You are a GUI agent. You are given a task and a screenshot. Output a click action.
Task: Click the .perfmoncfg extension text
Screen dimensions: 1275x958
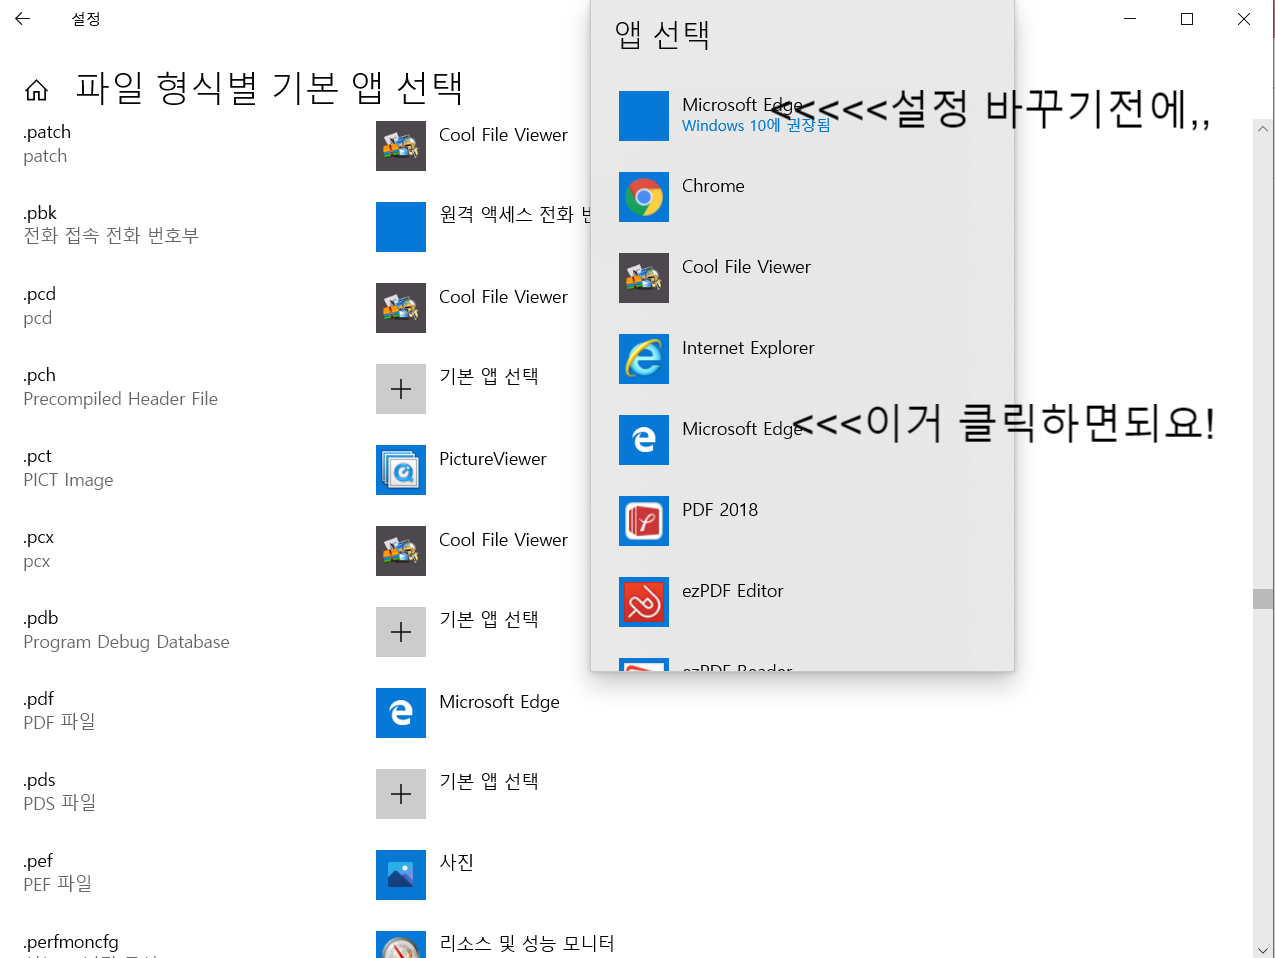pyautogui.click(x=71, y=942)
